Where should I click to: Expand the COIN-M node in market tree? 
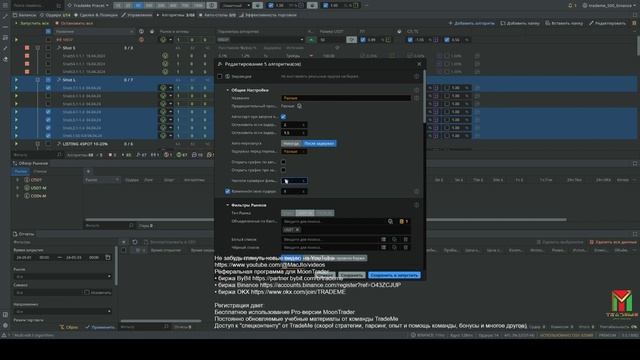[18, 196]
